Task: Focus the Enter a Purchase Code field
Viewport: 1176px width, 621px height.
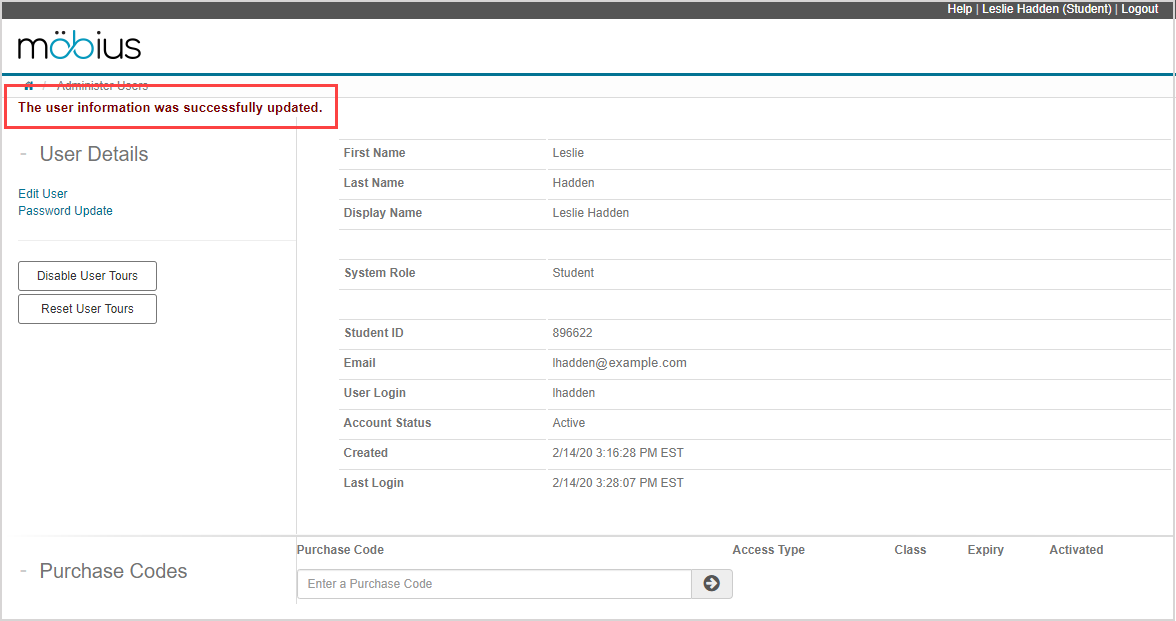Action: pyautogui.click(x=494, y=584)
